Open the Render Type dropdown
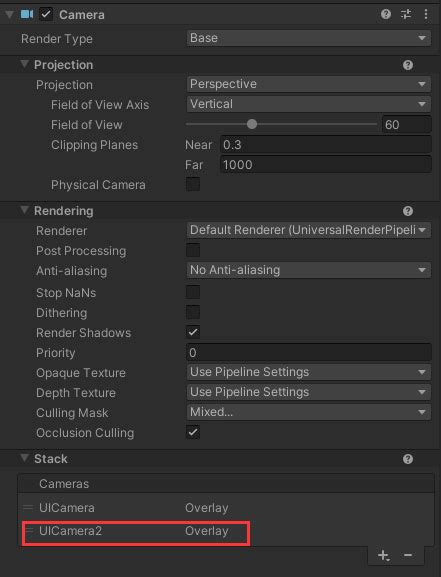The height and width of the screenshot is (577, 441). [308, 38]
